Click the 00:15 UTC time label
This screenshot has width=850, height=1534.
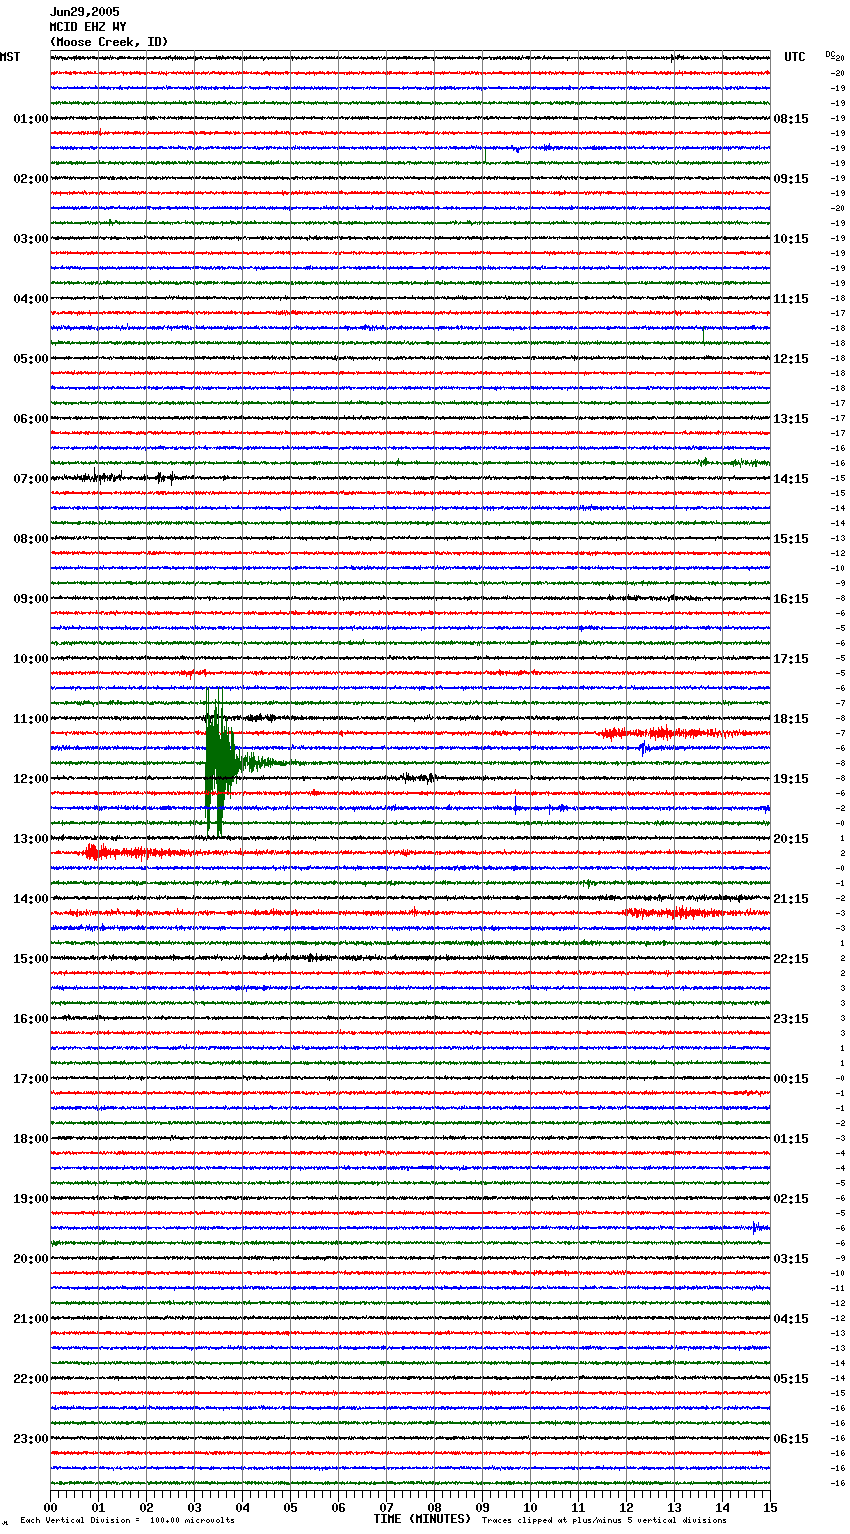(x=791, y=1079)
